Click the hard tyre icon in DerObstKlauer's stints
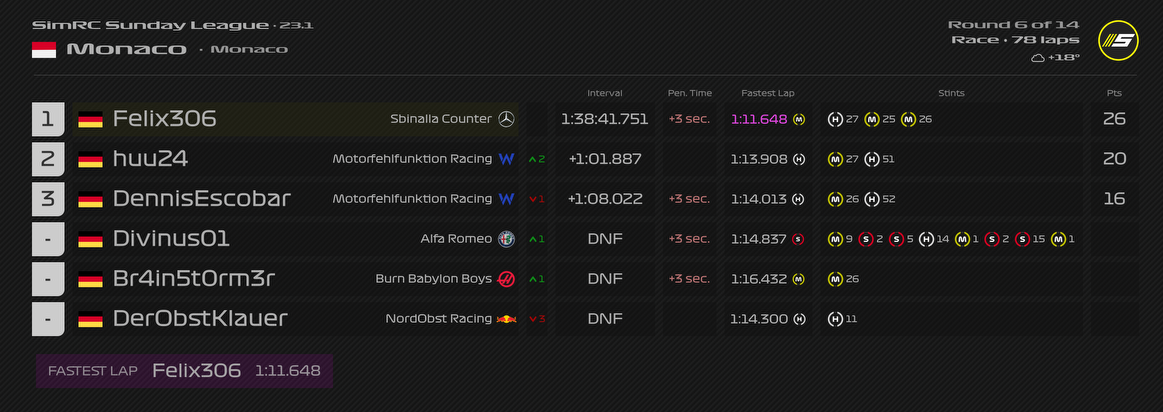The width and height of the screenshot is (1163, 412). click(x=835, y=319)
